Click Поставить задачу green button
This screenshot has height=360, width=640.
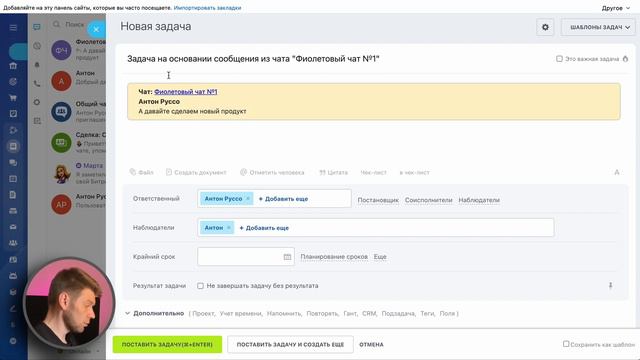pos(167,344)
